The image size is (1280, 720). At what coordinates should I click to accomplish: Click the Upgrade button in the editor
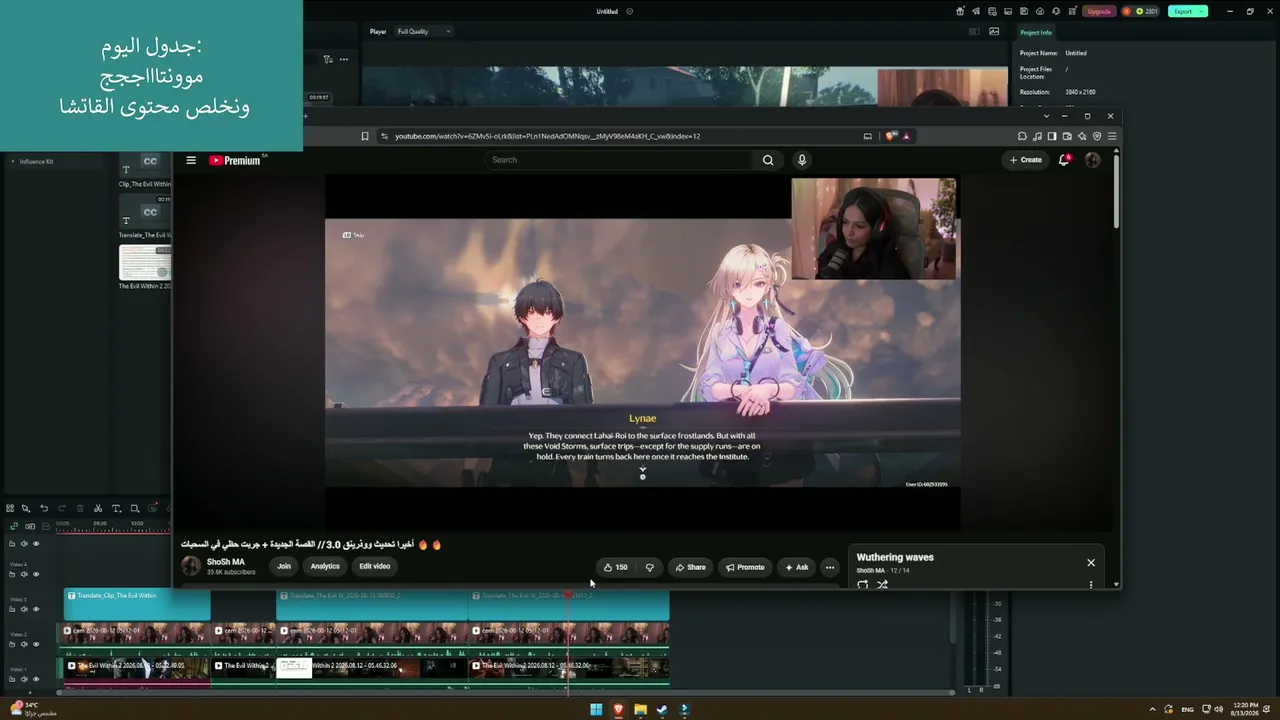tap(1099, 11)
